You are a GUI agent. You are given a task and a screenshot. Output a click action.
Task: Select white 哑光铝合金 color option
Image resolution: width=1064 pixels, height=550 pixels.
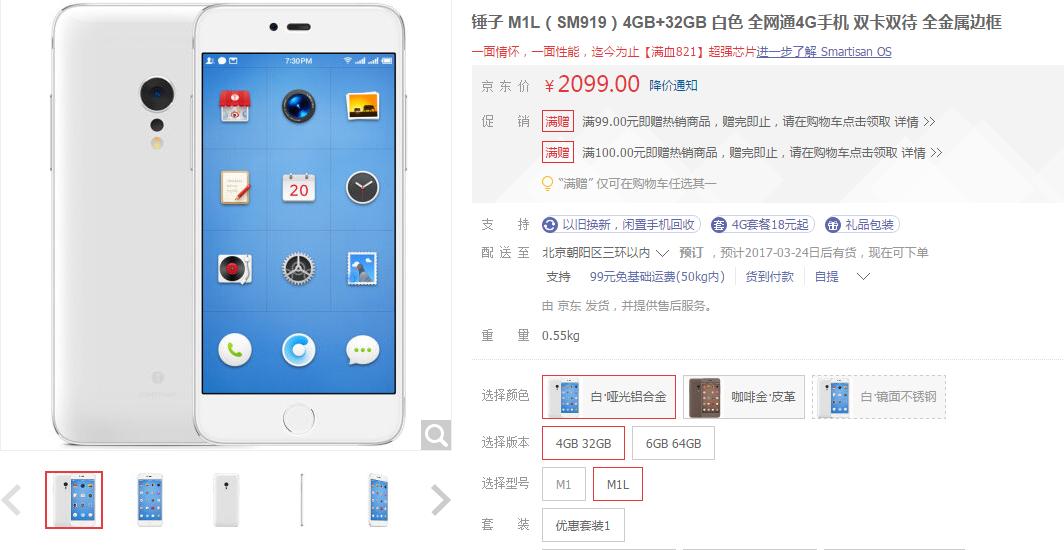coord(609,397)
